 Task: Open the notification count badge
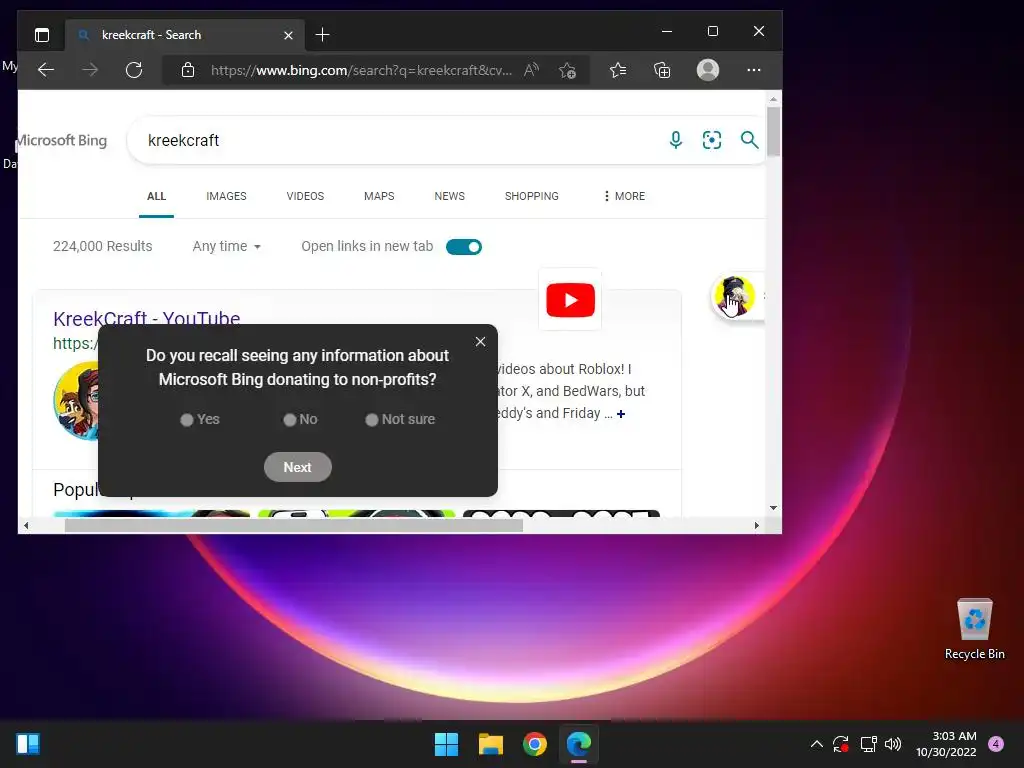point(996,744)
